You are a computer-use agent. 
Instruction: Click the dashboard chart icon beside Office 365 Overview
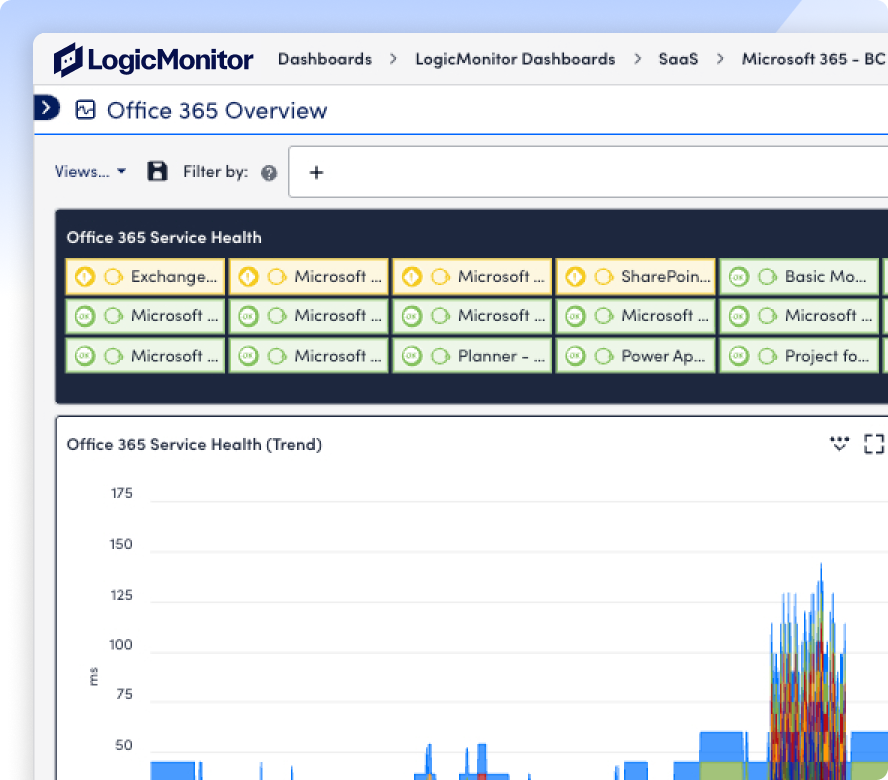pyautogui.click(x=86, y=109)
